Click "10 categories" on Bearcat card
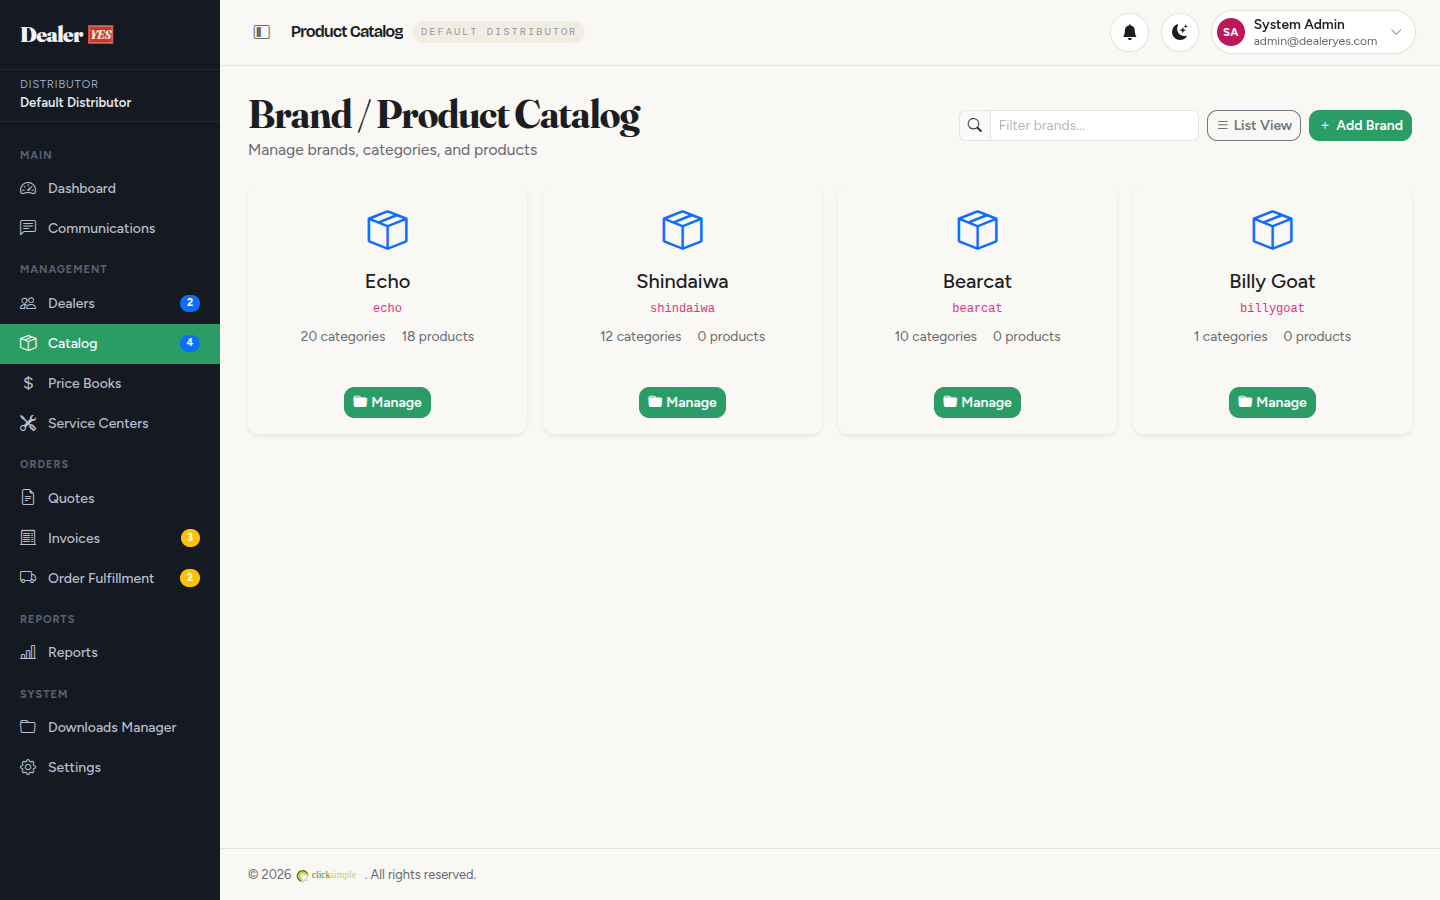The image size is (1440, 900). tap(936, 336)
